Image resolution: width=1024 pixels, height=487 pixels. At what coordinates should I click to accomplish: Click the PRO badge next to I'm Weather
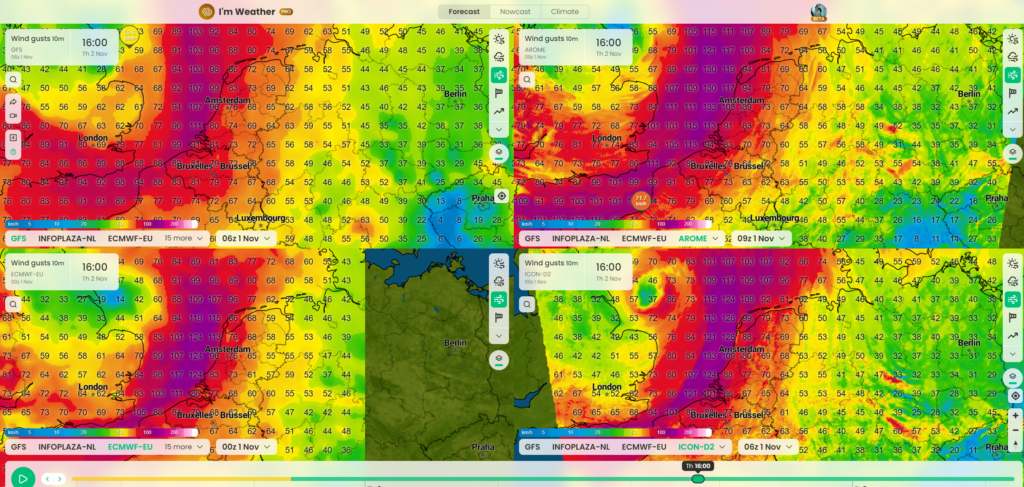pos(286,12)
